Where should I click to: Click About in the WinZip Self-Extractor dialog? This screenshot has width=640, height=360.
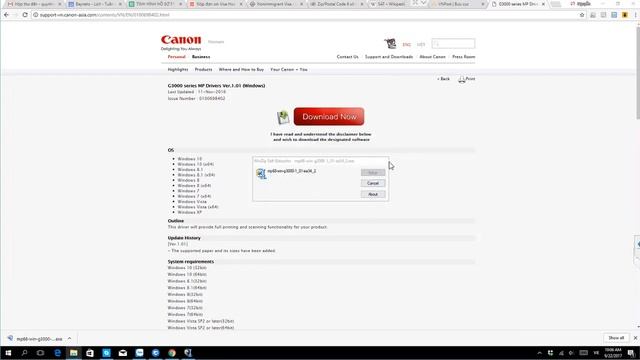[373, 194]
